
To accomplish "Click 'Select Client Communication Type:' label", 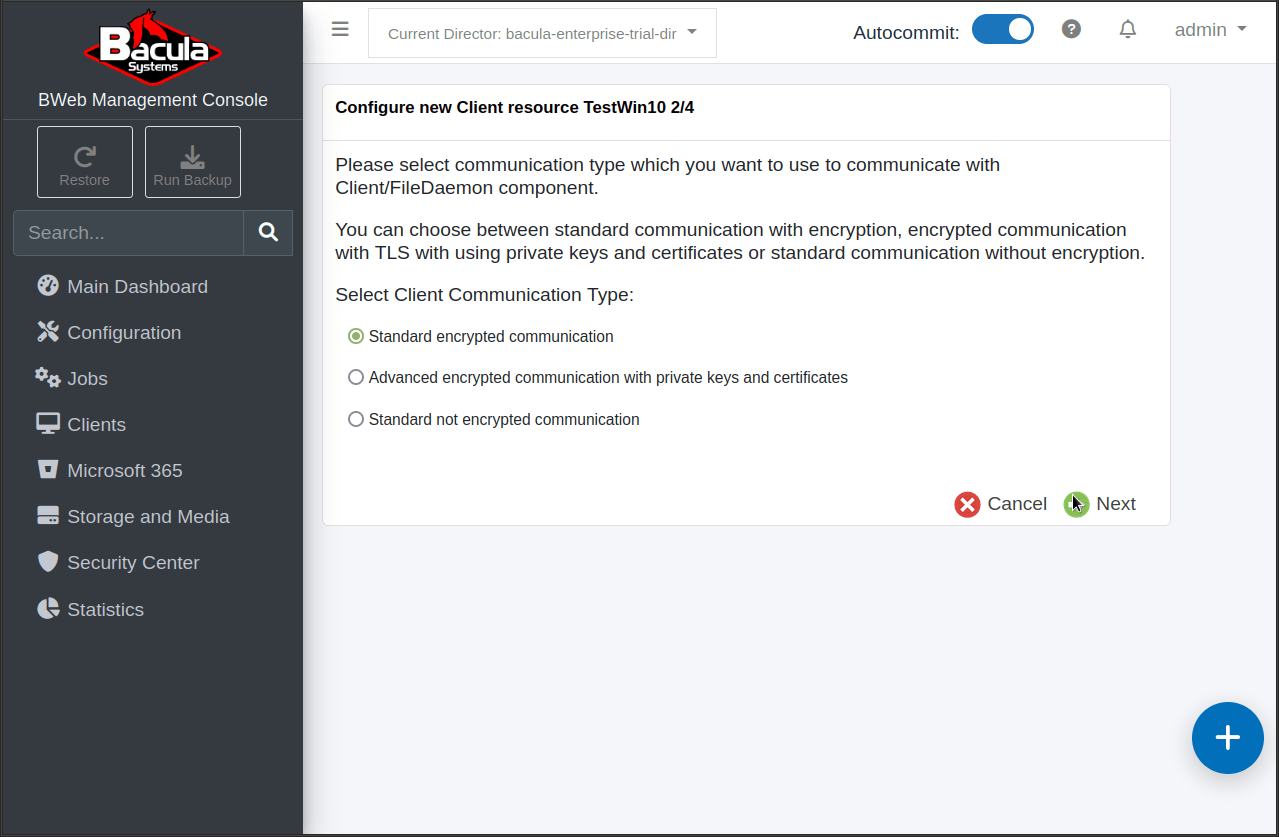I will [485, 295].
